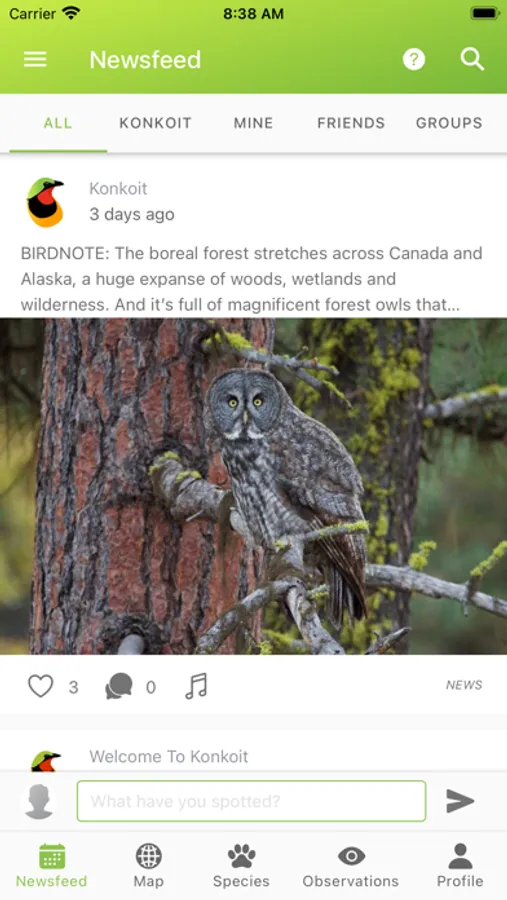Open the great gray owl photo
The width and height of the screenshot is (507, 900).
[x=253, y=486]
